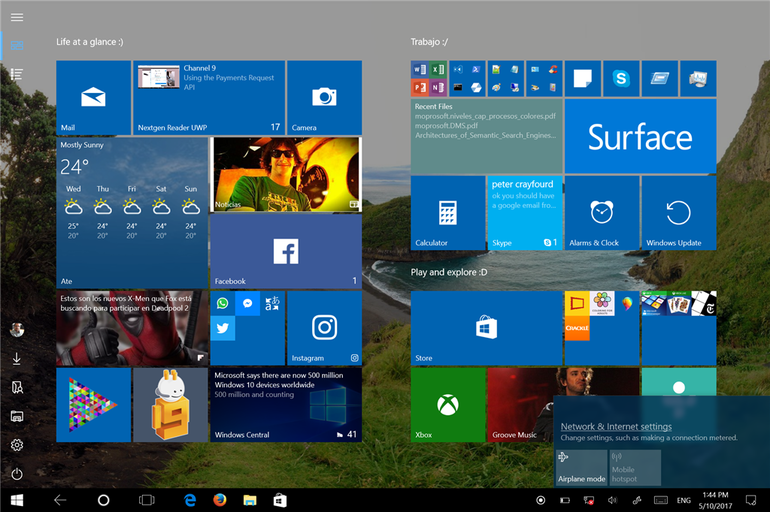Launch the Camera app tile
This screenshot has width=770, height=512.
[324, 97]
